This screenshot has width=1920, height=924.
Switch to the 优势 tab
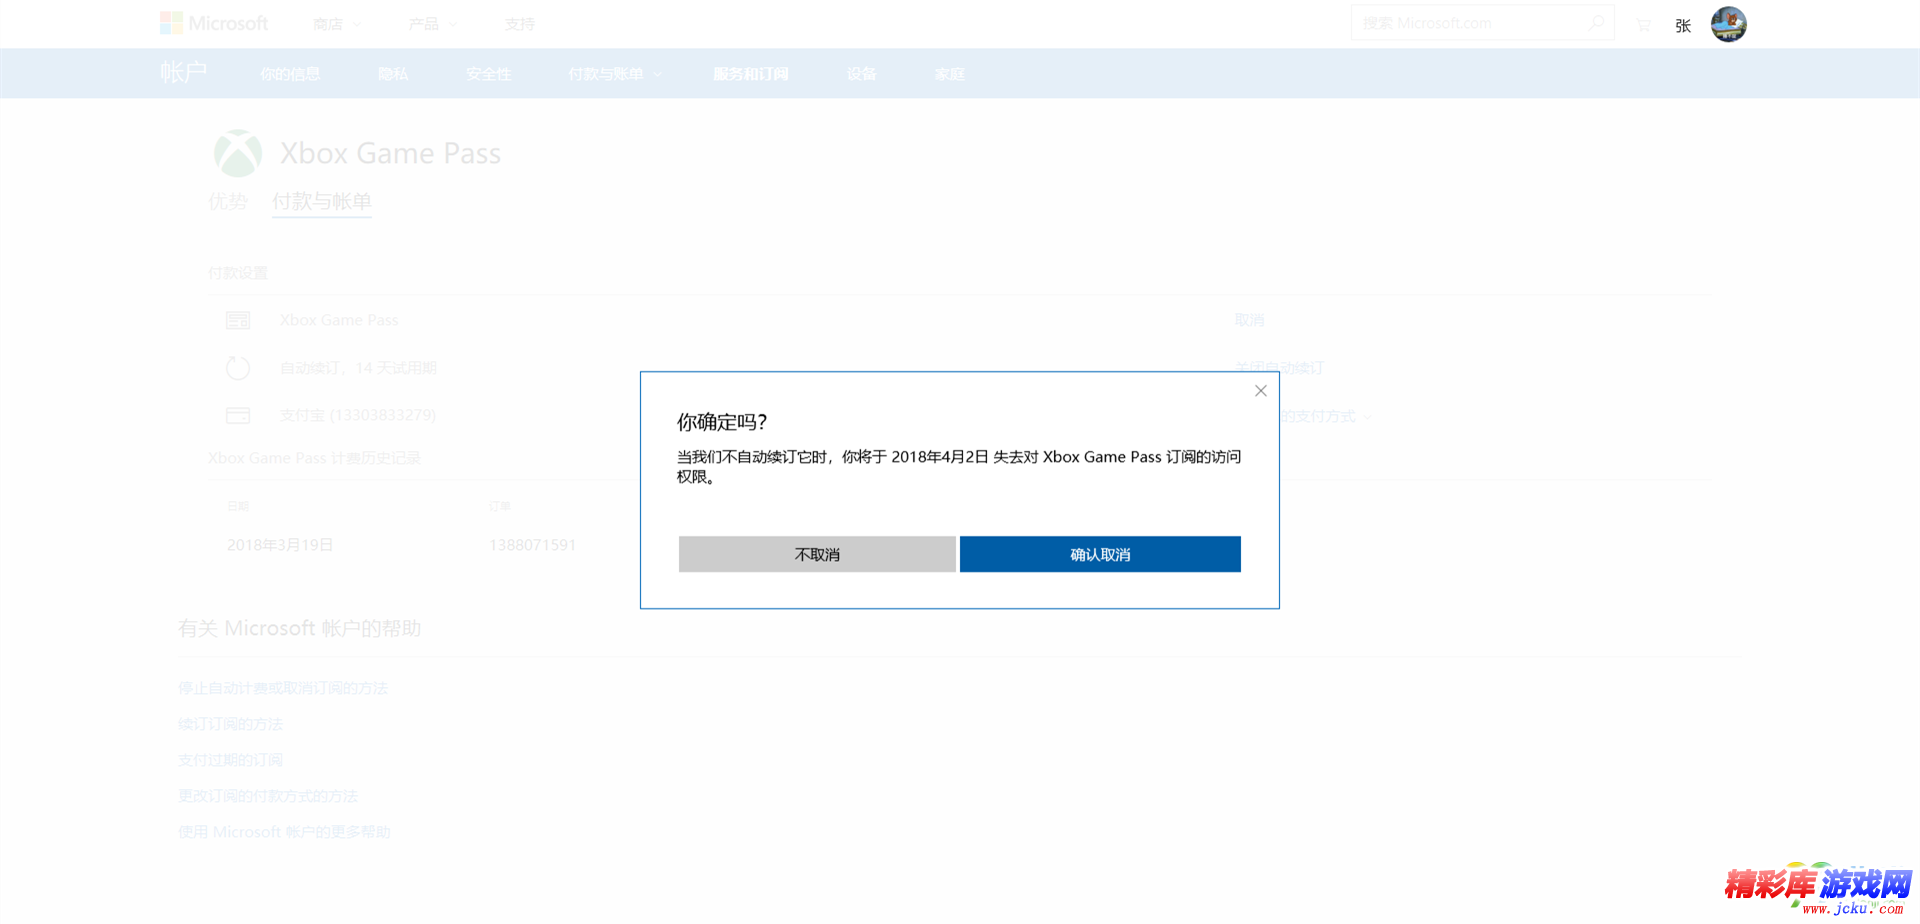pos(227,201)
